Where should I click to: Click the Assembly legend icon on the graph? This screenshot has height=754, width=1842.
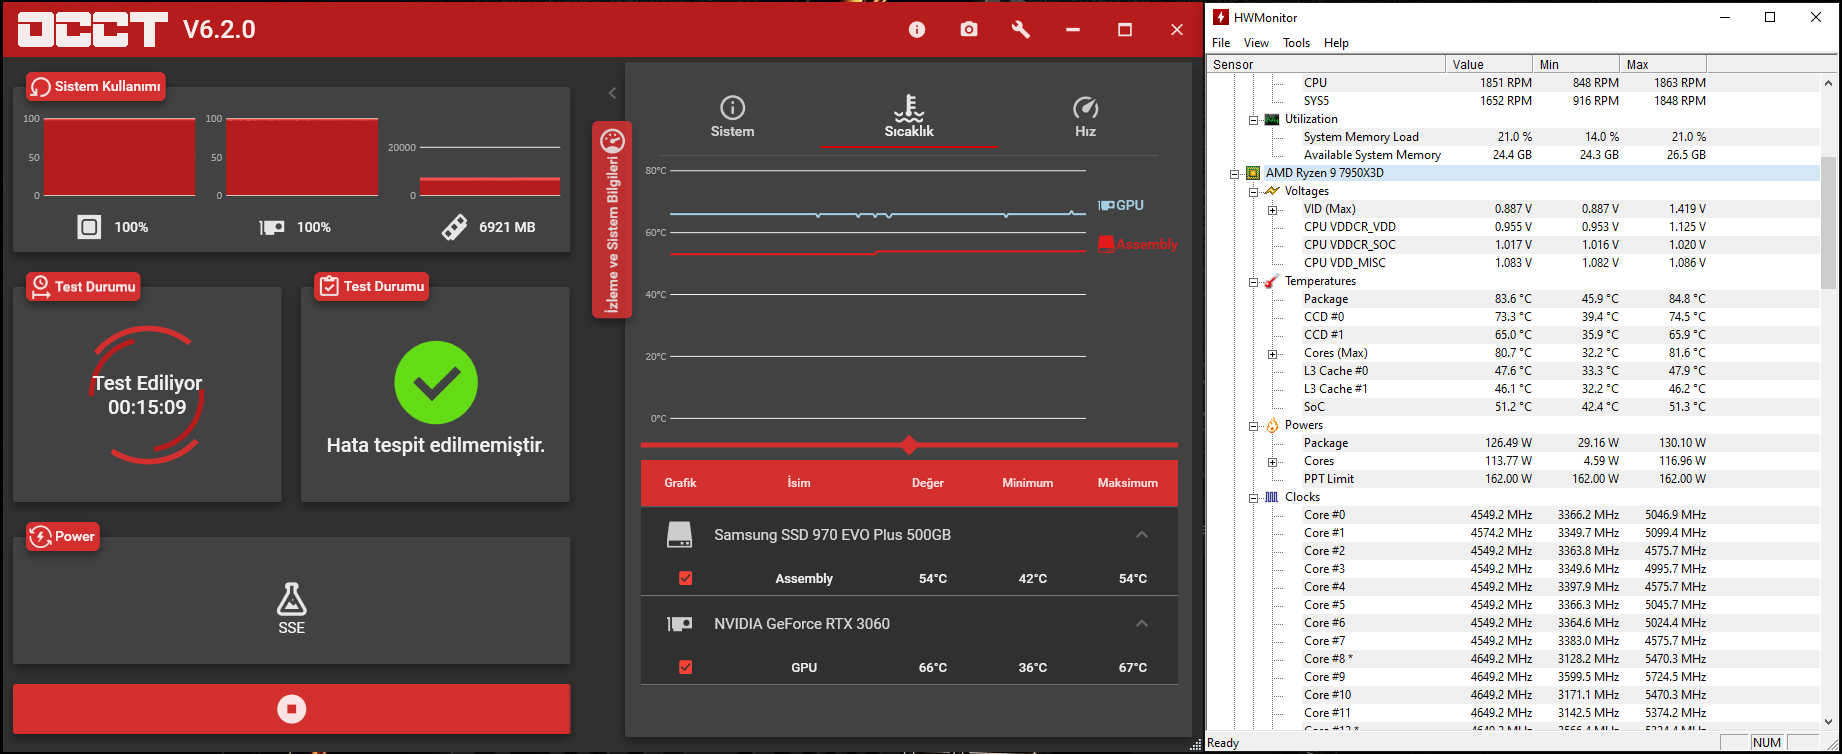tap(1106, 244)
